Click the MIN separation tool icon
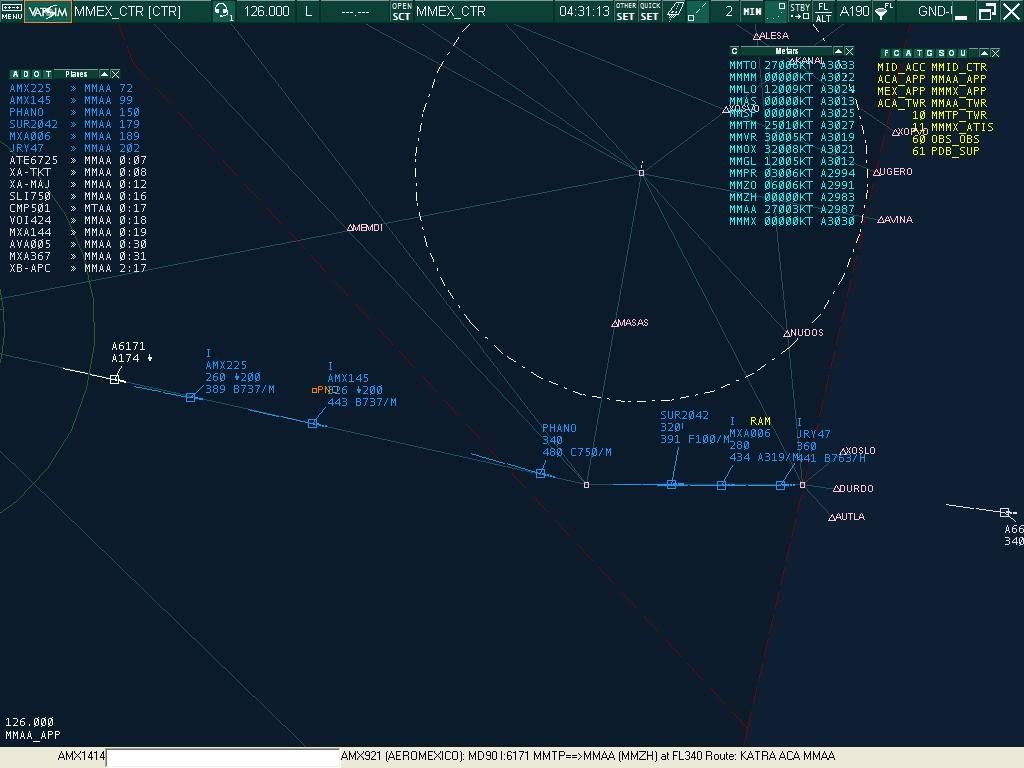This screenshot has width=1024, height=768. coord(752,12)
